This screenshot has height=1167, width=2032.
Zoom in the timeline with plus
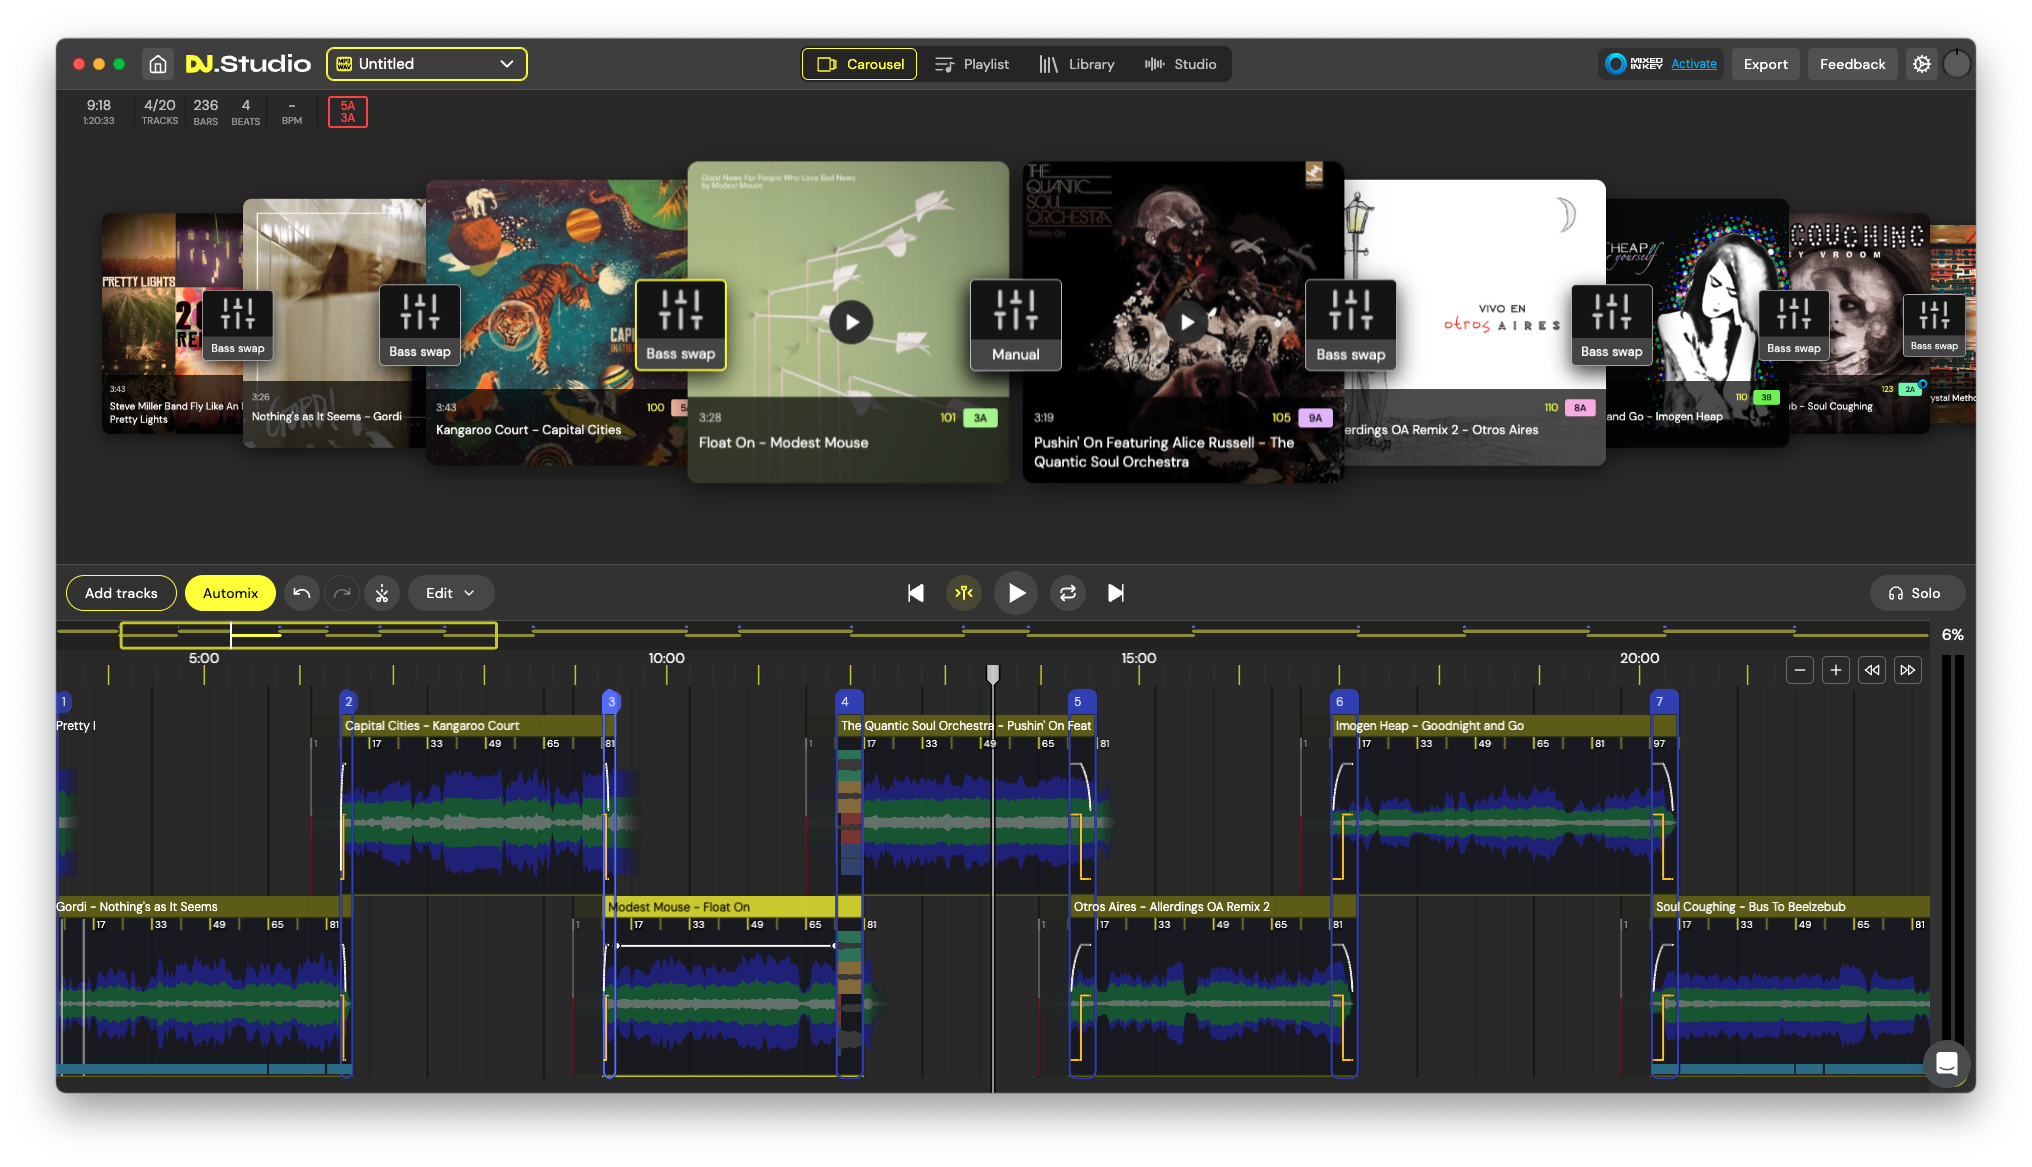point(1836,670)
